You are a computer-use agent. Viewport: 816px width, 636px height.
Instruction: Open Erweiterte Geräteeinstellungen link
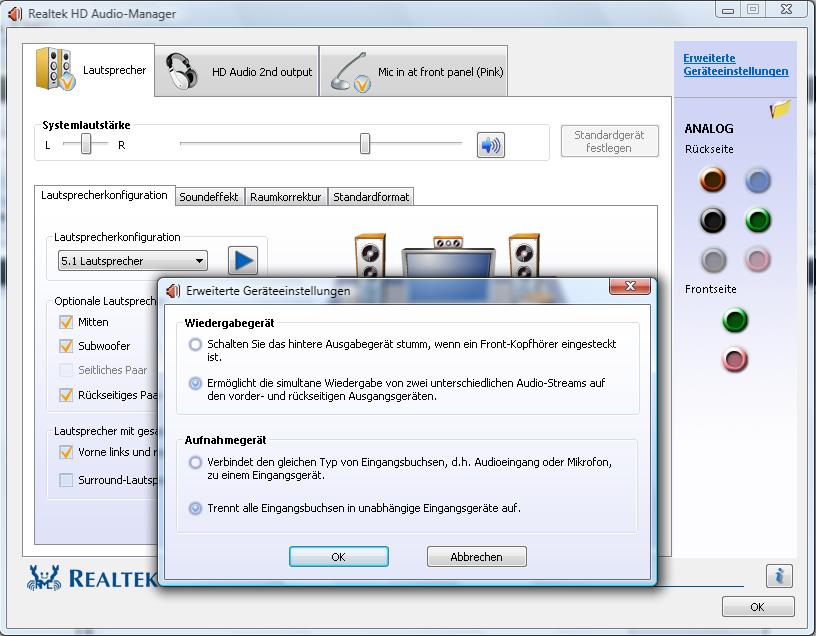point(735,65)
